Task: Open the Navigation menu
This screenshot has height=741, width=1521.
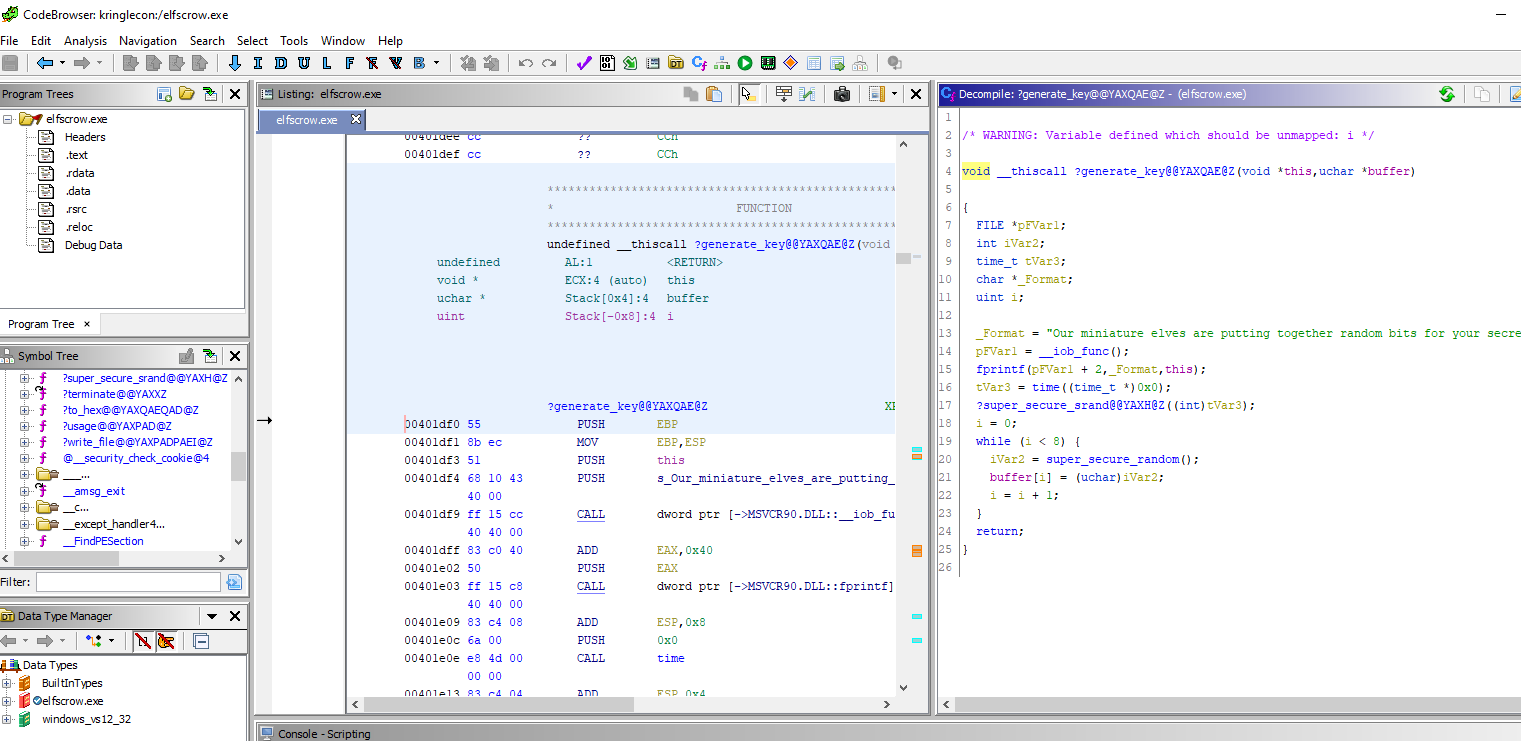Action: [x=148, y=41]
